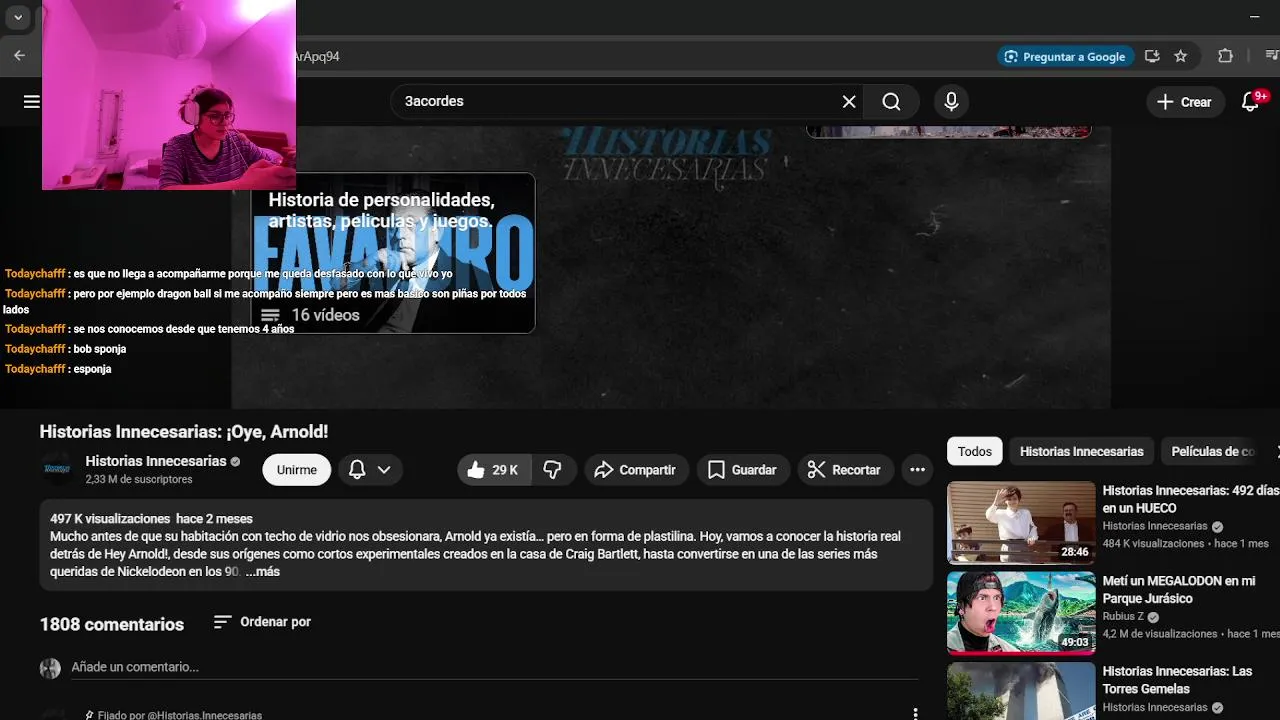Screen dimensions: 1280x720
Task: Click chat message esponja
Action: pyautogui.click(x=92, y=369)
